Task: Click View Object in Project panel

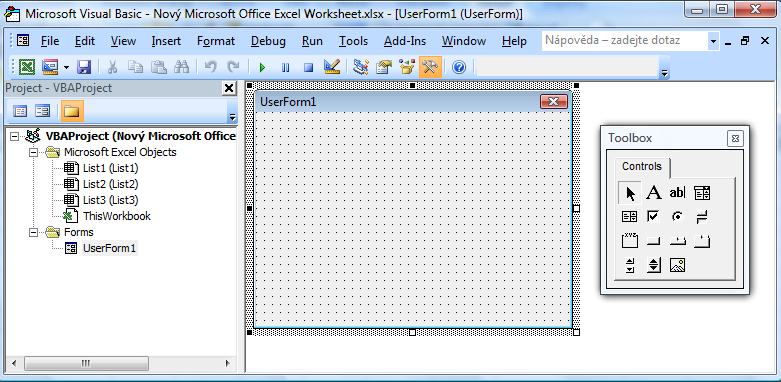Action: (42, 111)
